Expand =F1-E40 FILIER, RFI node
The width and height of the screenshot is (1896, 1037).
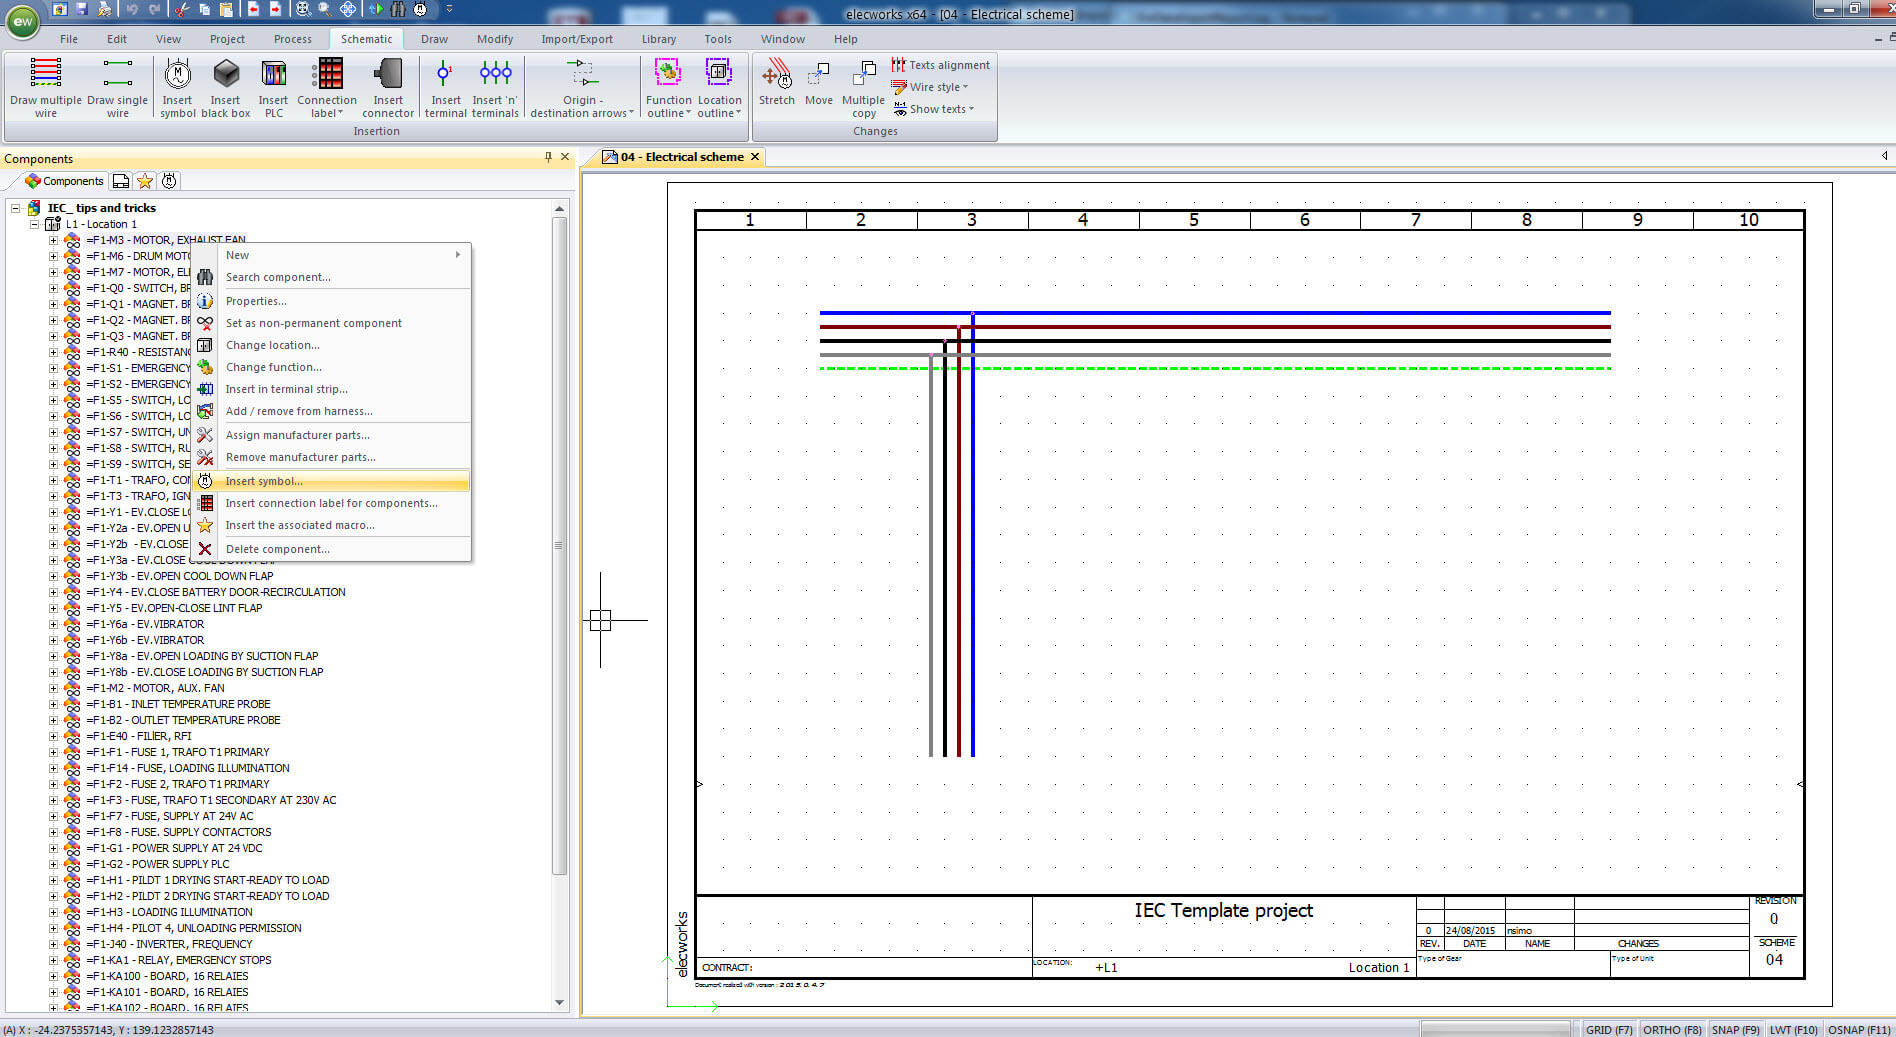pos(54,736)
